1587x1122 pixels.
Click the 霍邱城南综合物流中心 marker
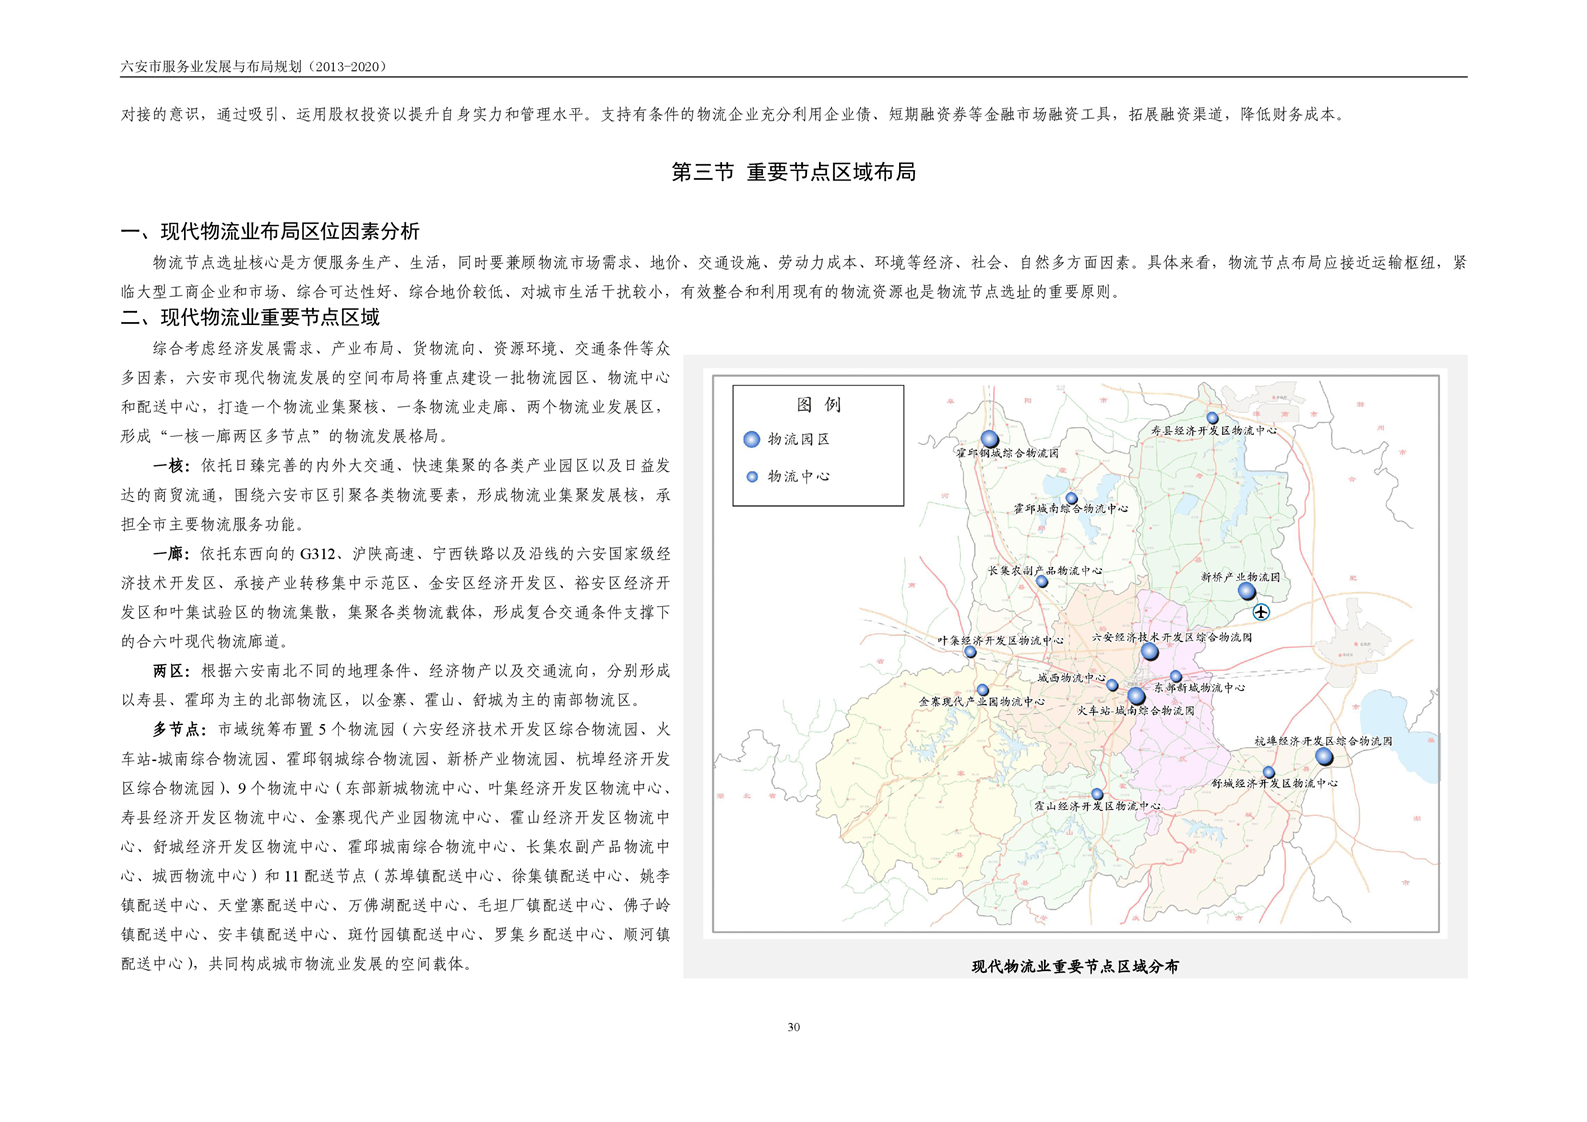click(x=1071, y=498)
